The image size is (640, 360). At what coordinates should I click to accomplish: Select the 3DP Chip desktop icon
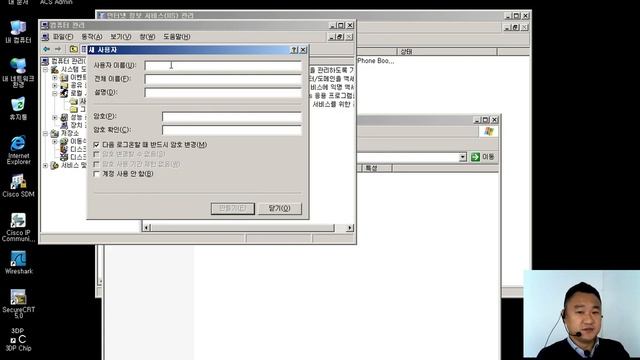pos(18,340)
